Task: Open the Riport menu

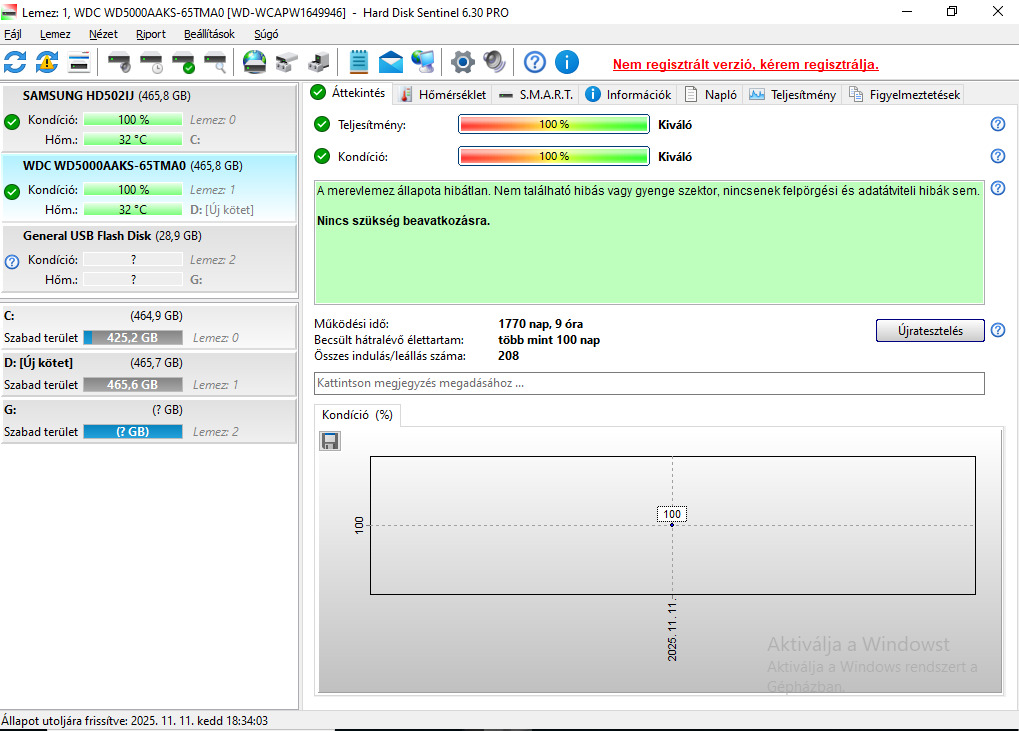Action: point(151,34)
